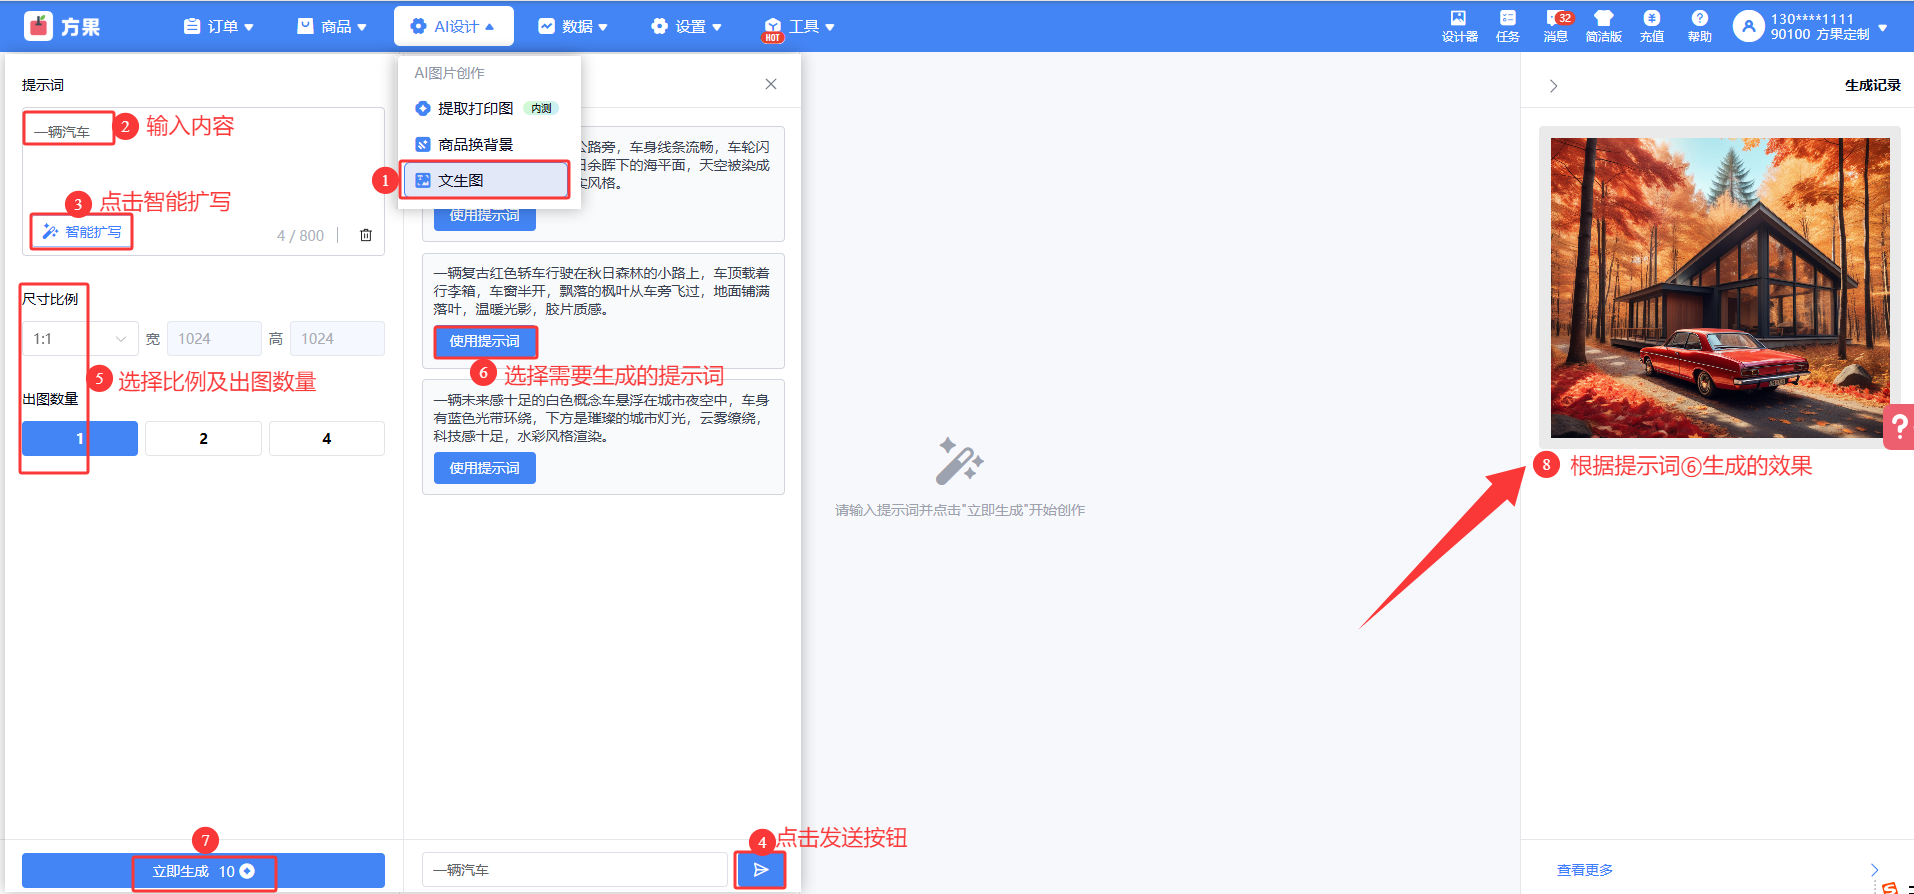Click the arrow next to 查看更多
This screenshot has height=894, width=1914.
1874,870
